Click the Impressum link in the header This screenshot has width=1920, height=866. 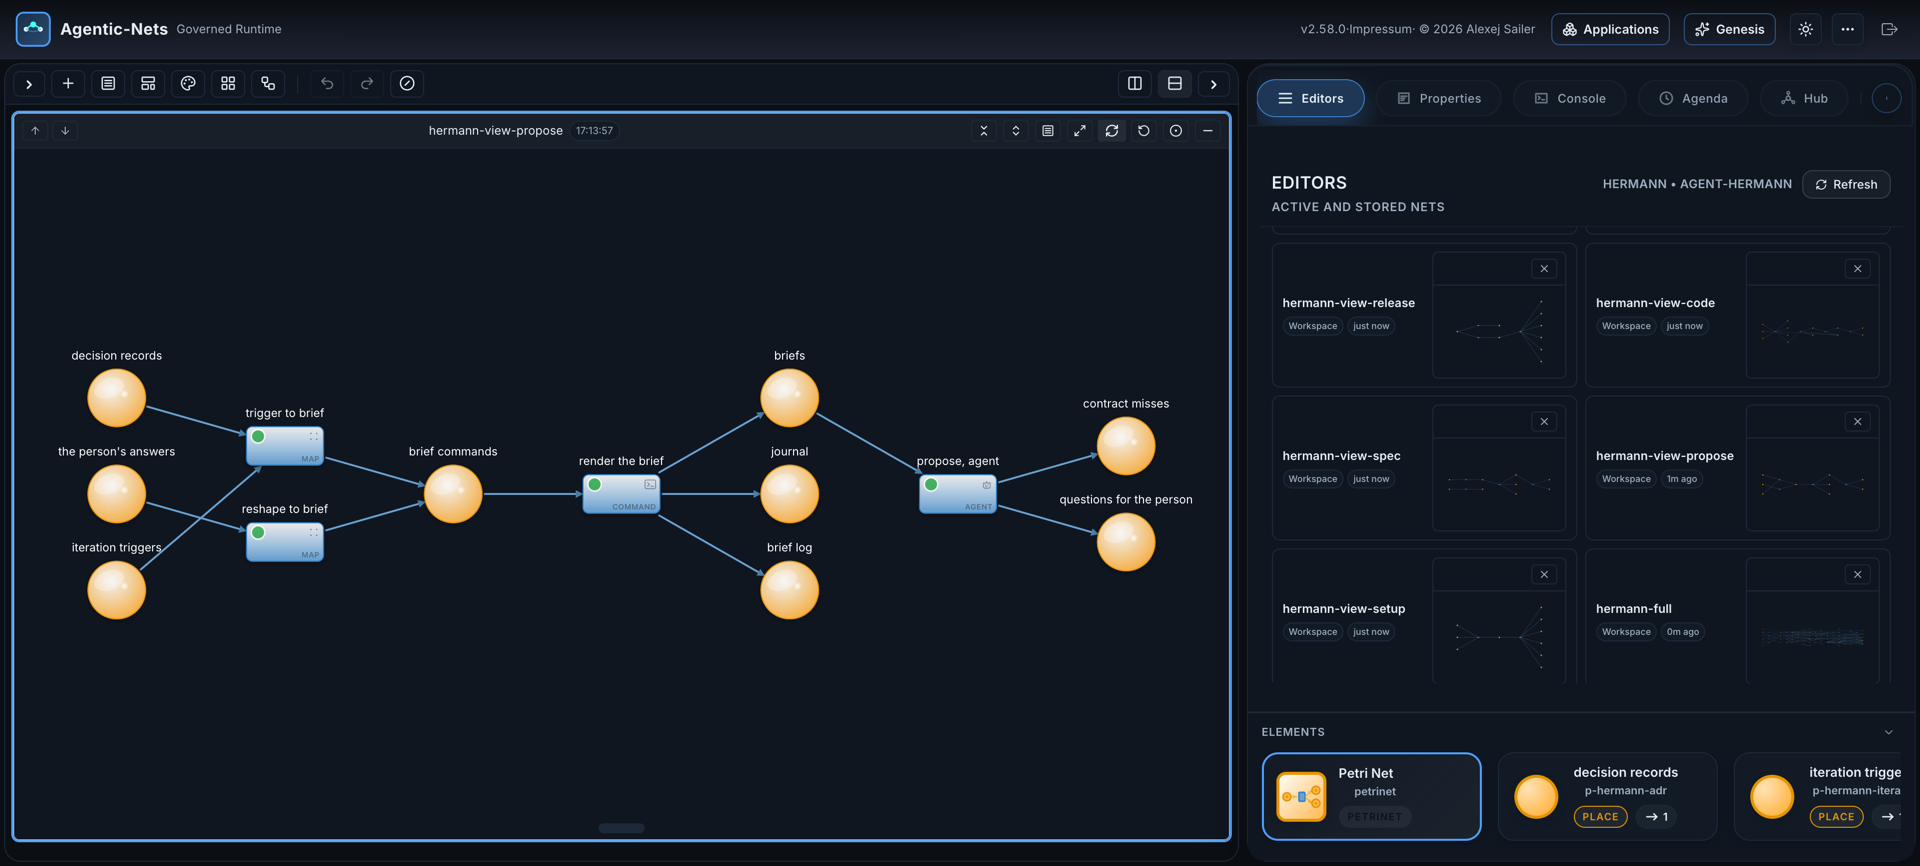1381,29
